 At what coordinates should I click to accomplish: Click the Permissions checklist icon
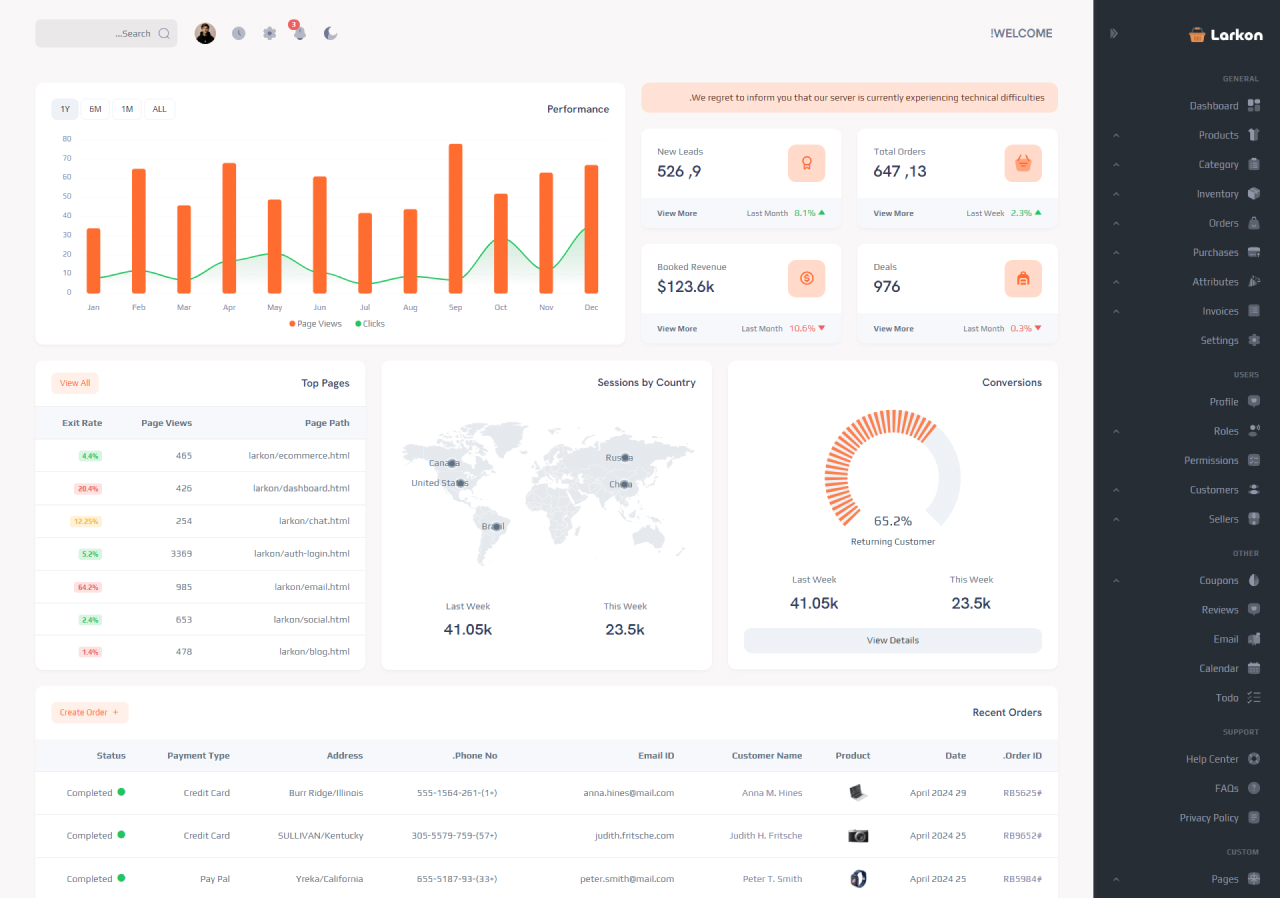click(x=1254, y=460)
